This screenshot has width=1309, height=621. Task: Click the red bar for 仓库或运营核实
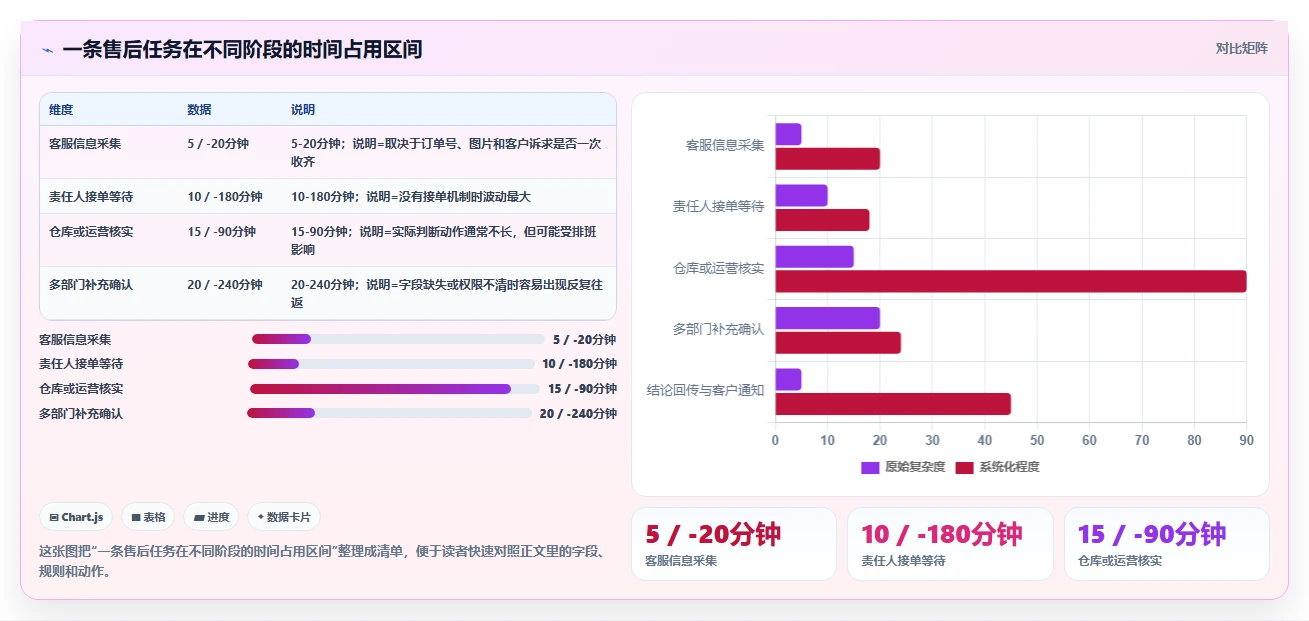(x=1011, y=281)
